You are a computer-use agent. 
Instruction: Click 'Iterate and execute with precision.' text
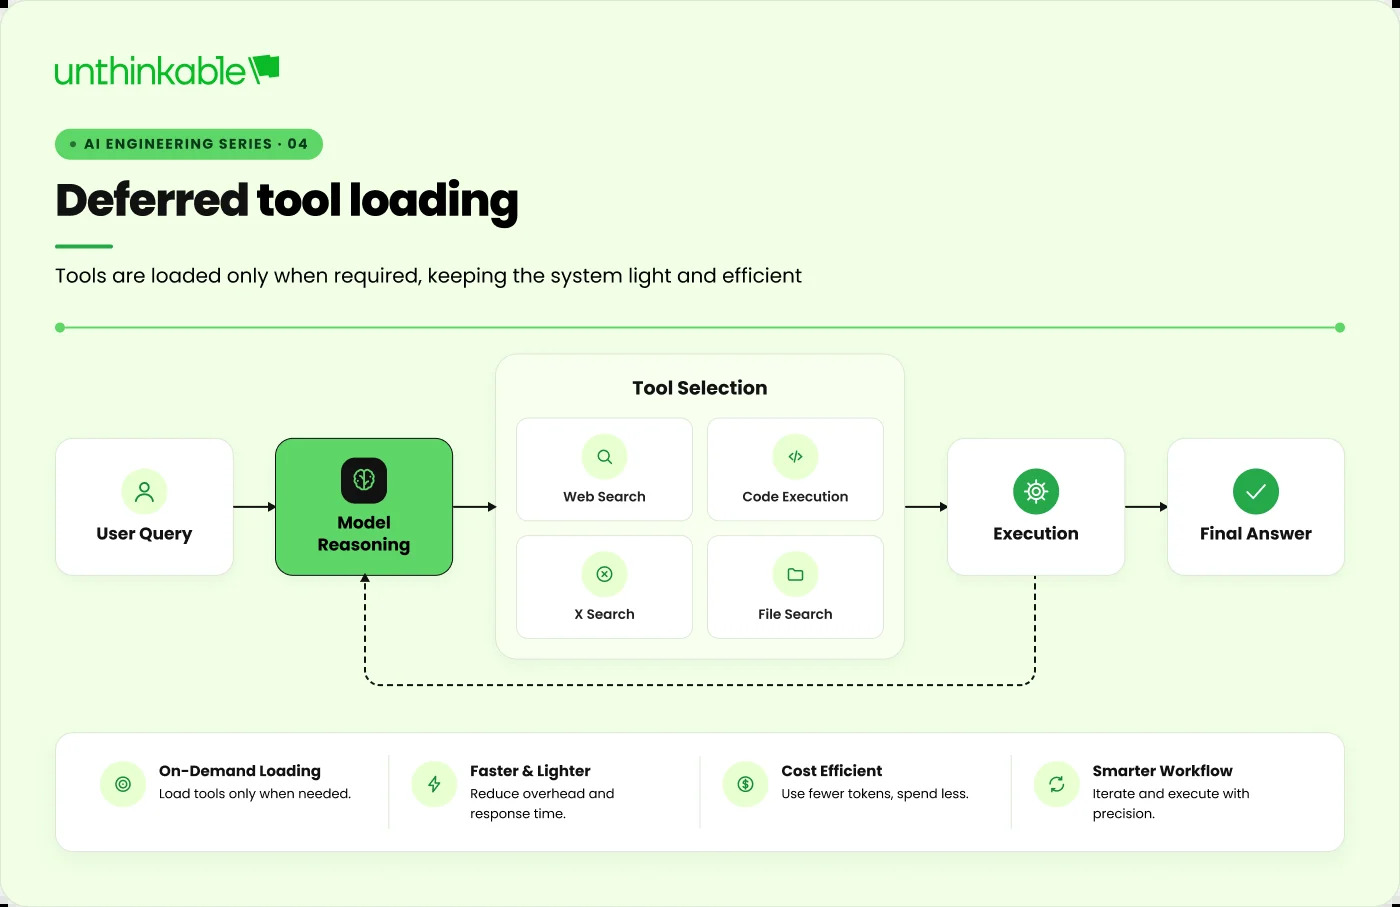coord(1171,804)
